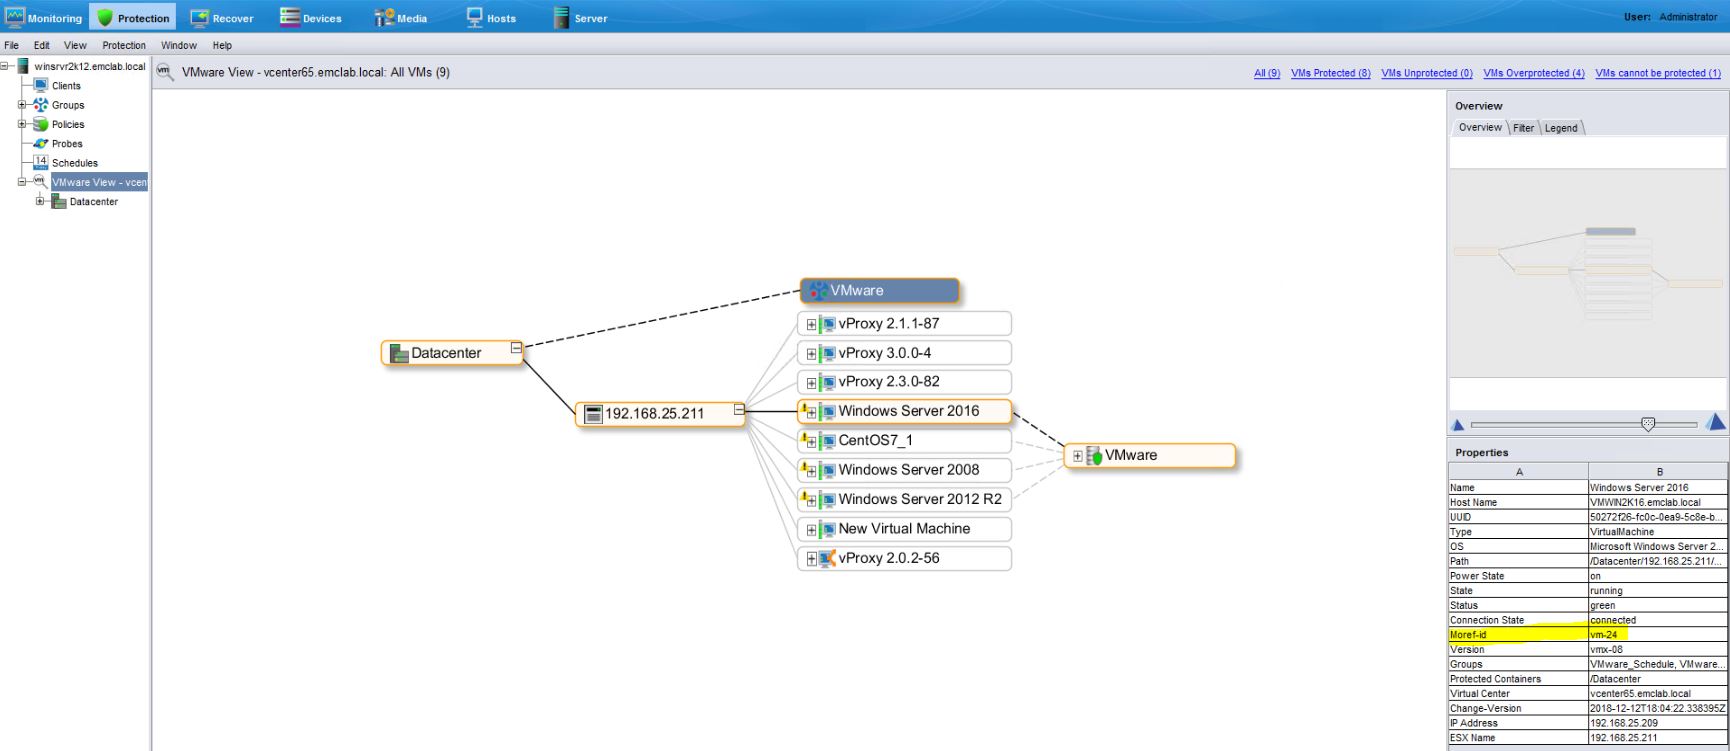Switch to the Filter tab
The height and width of the screenshot is (751, 1730).
point(1523,128)
